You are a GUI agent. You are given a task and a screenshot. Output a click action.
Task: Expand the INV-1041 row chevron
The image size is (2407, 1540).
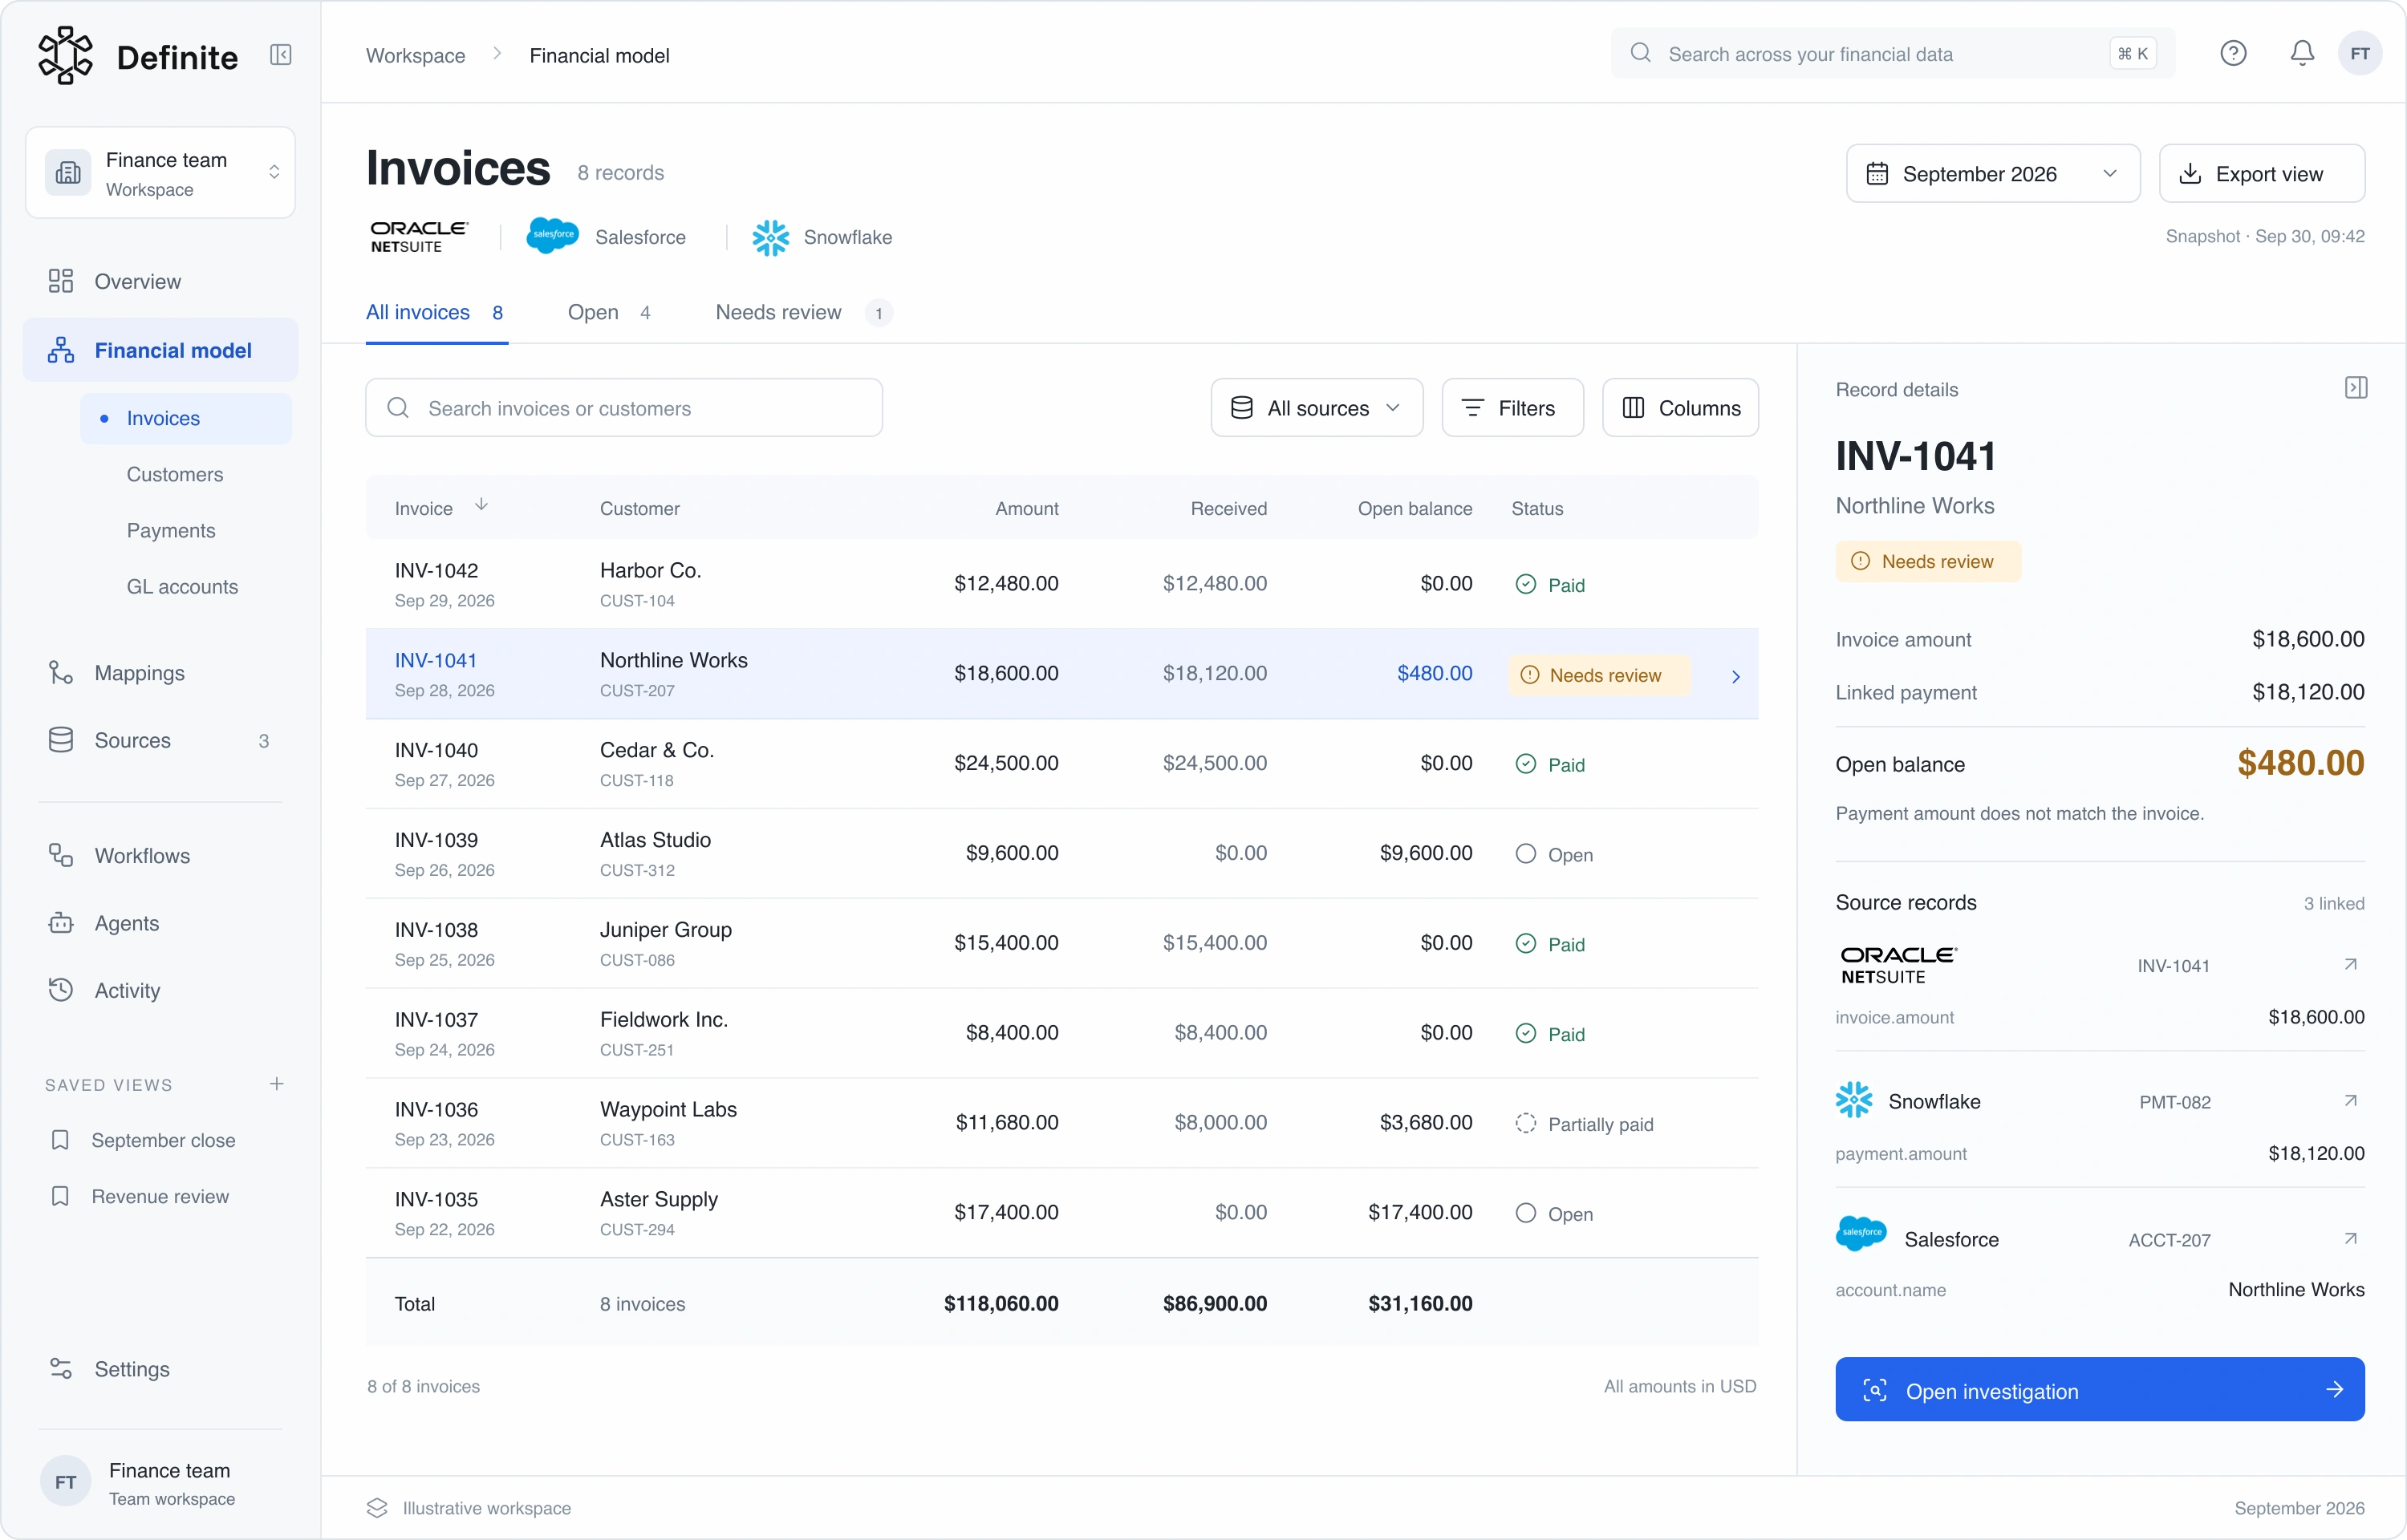[x=1735, y=677]
